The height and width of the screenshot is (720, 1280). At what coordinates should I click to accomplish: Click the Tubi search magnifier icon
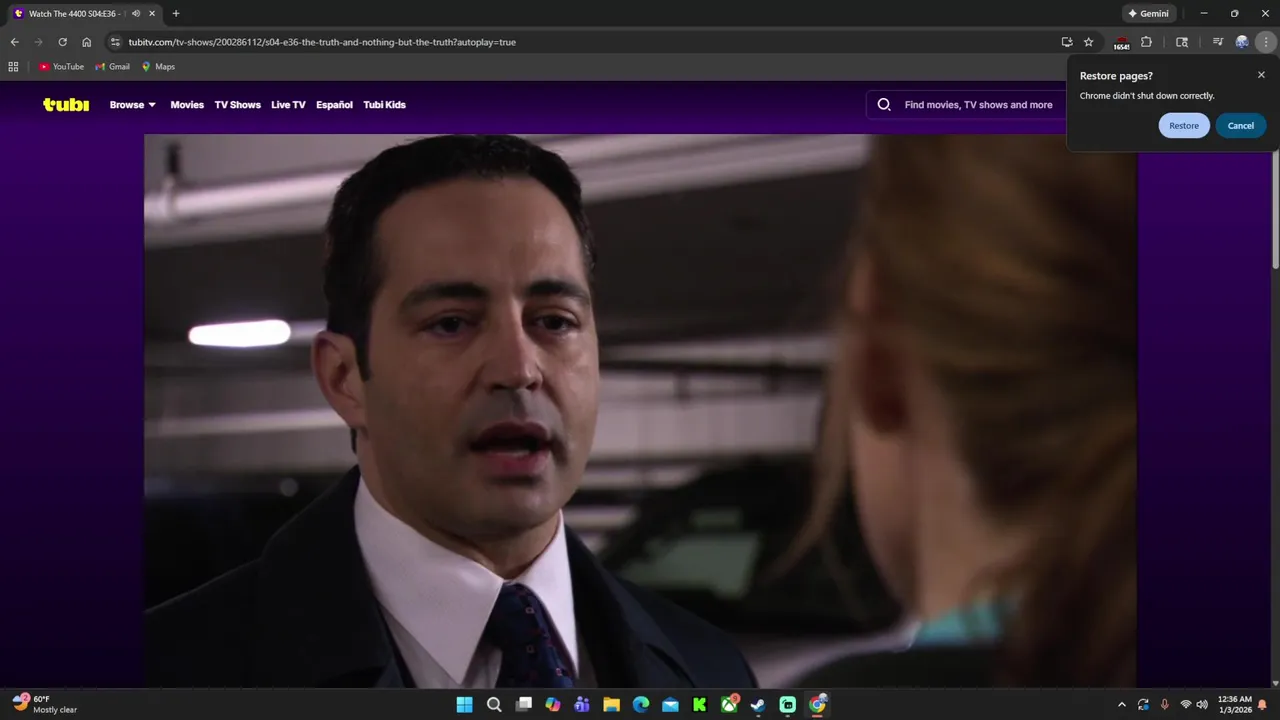click(x=884, y=104)
